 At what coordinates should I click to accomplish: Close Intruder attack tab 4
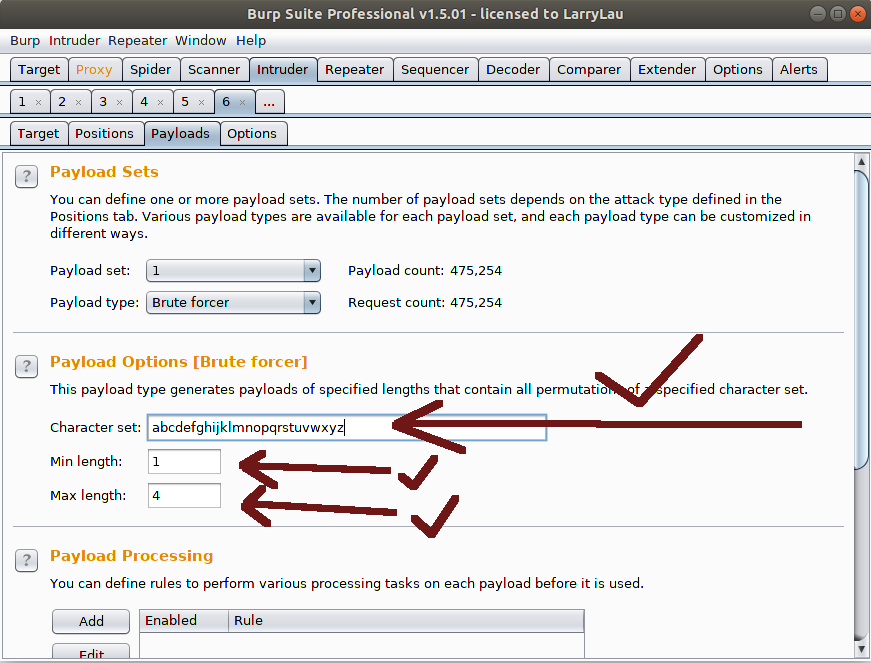pyautogui.click(x=161, y=102)
